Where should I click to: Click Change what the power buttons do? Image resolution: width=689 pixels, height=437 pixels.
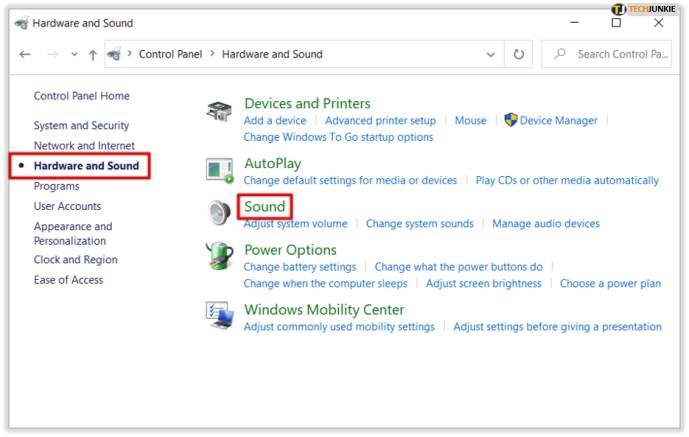pos(459,267)
